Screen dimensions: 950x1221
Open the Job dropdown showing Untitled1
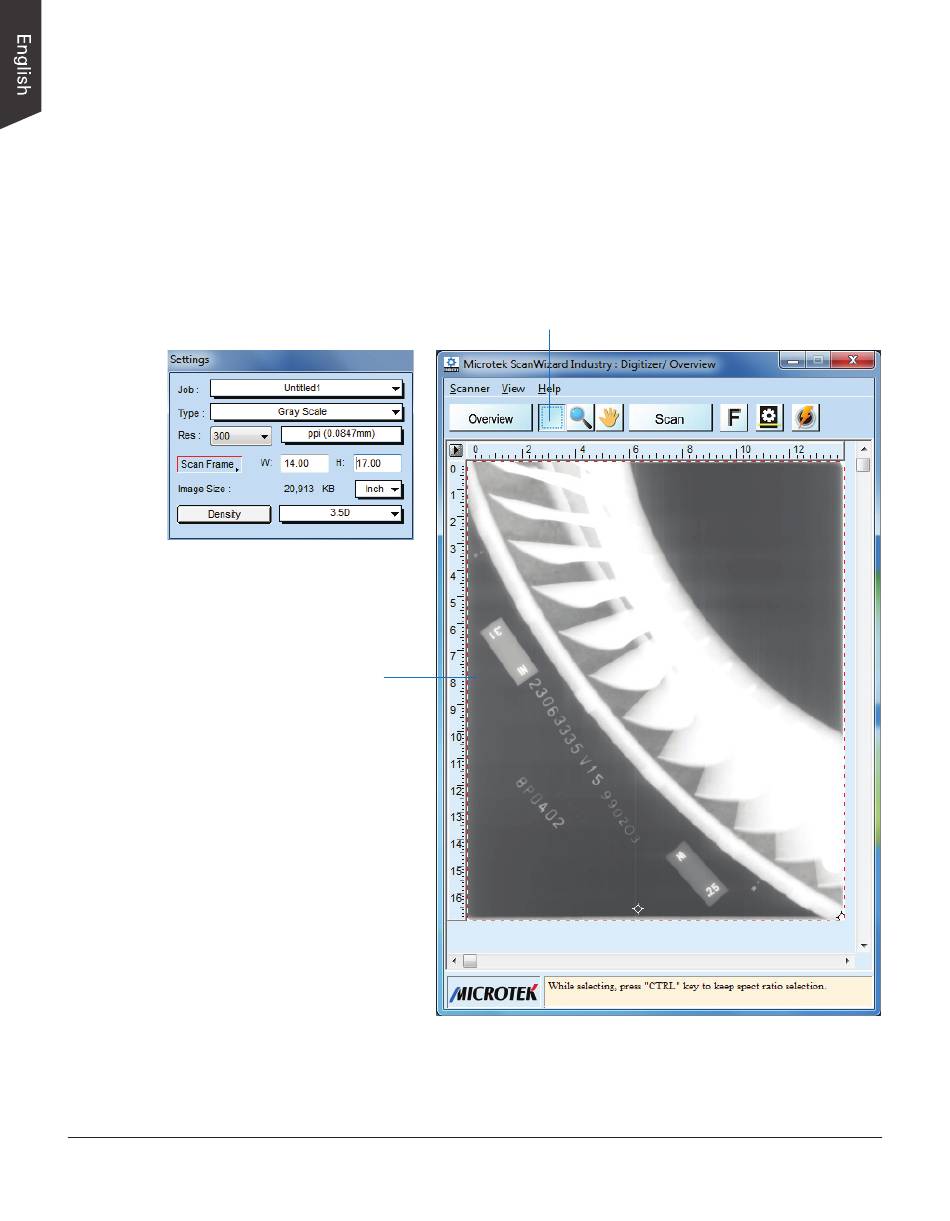pyautogui.click(x=306, y=388)
